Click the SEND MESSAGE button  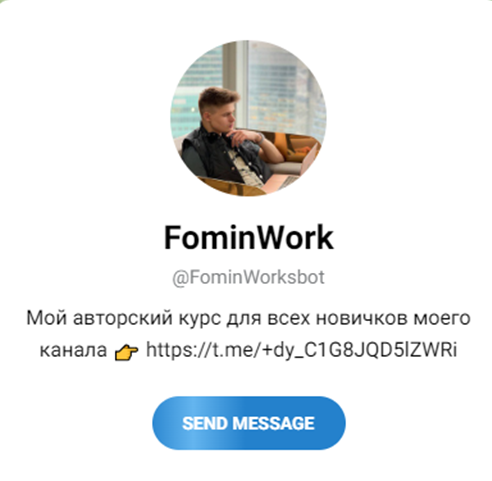click(x=249, y=423)
